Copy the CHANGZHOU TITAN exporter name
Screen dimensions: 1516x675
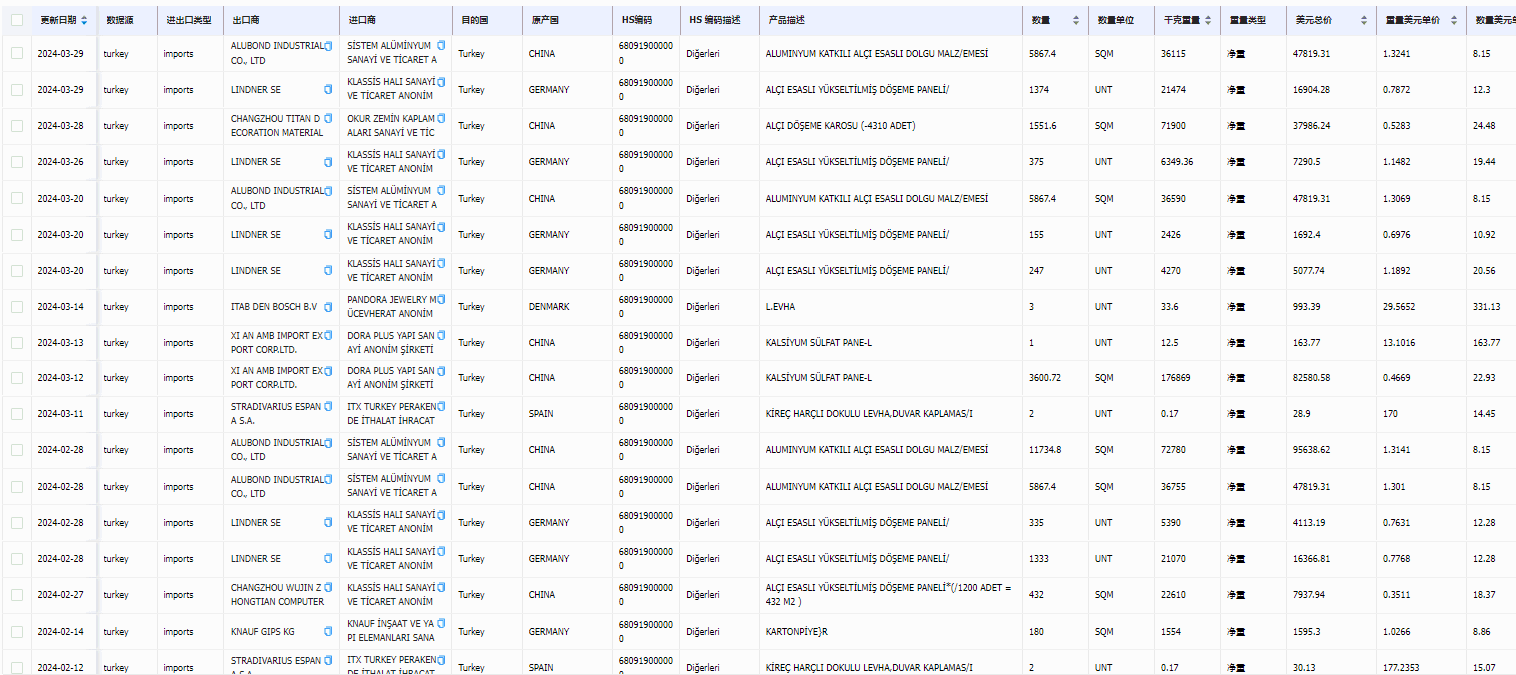pyautogui.click(x=328, y=119)
